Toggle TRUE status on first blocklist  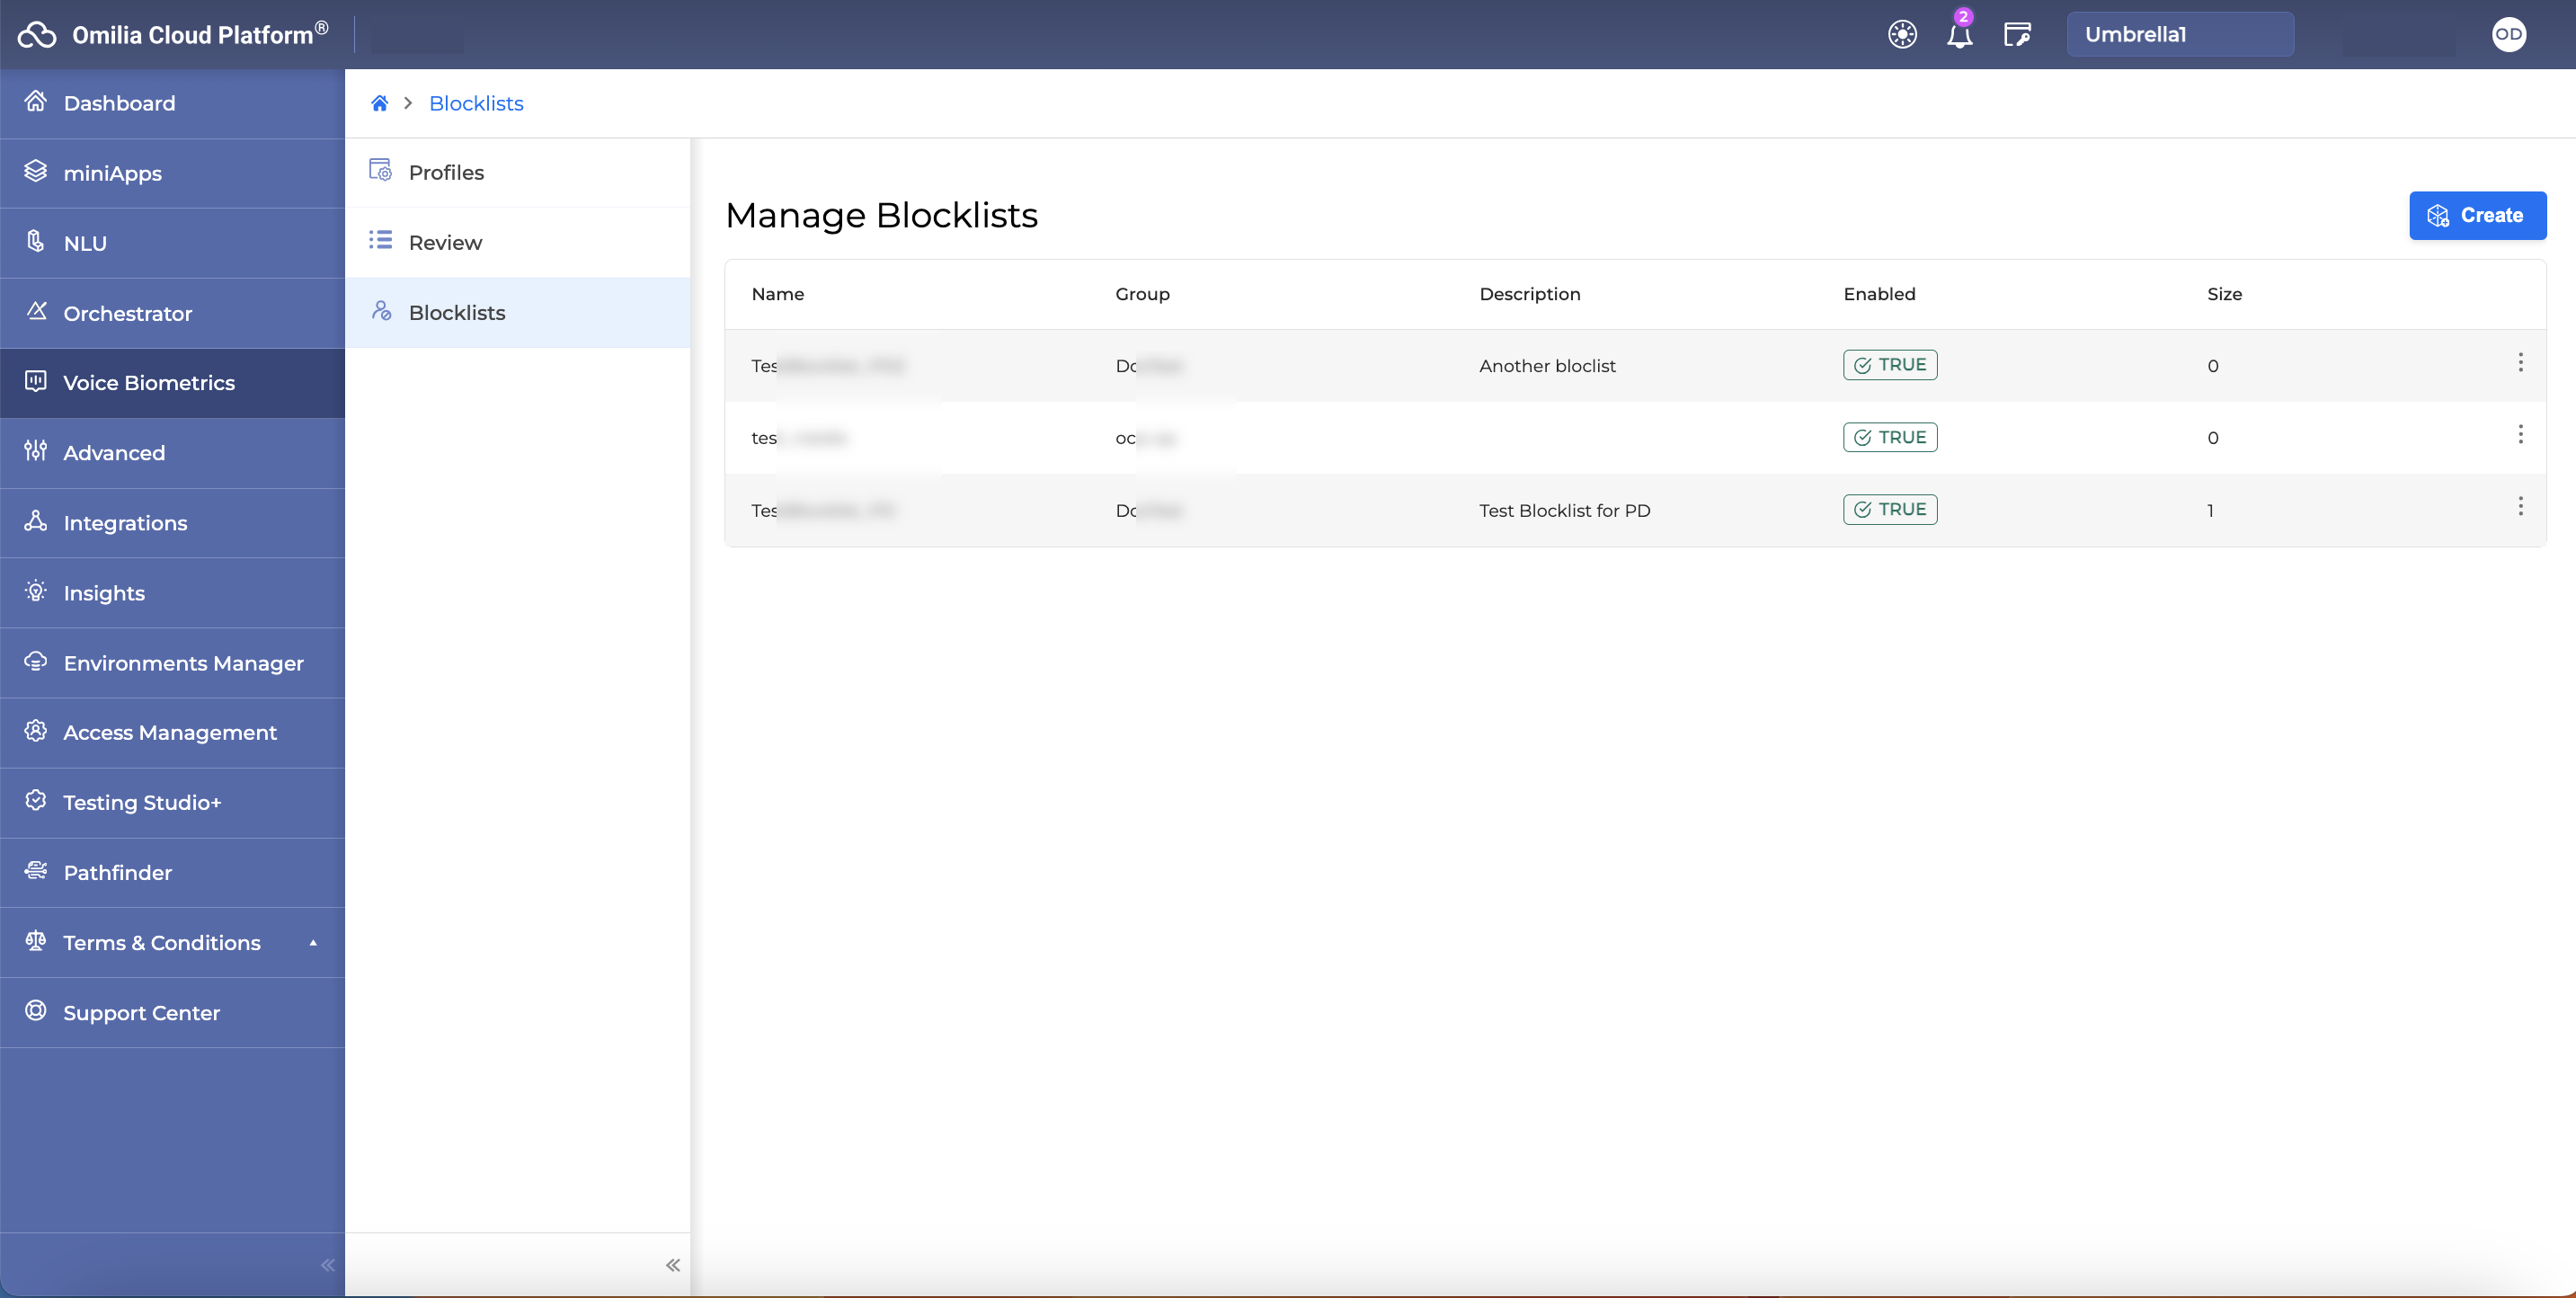pos(1889,364)
